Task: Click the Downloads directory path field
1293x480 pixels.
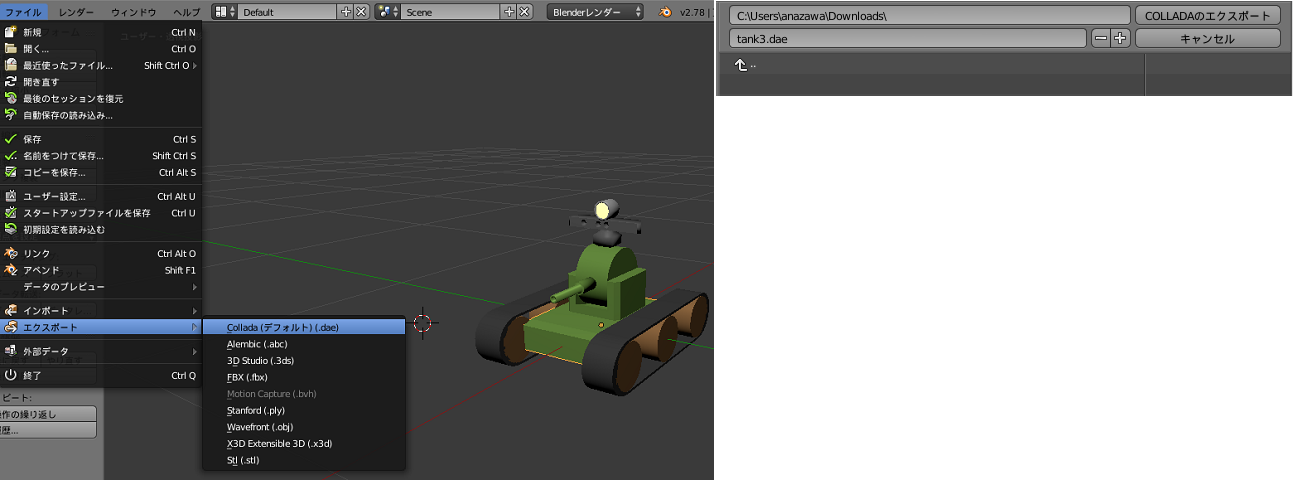Action: 929,16
